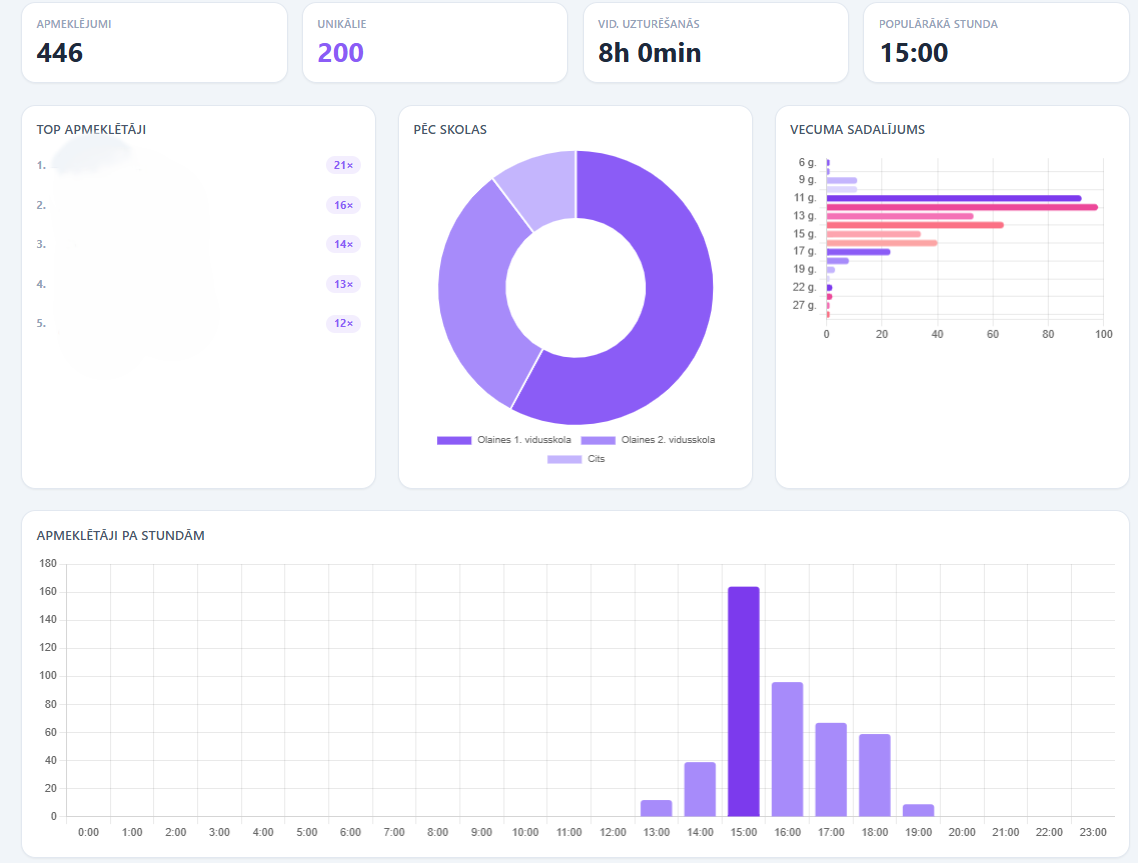
Task: Toggle the Olaines 1. vidusskola legend item
Action: click(x=504, y=440)
